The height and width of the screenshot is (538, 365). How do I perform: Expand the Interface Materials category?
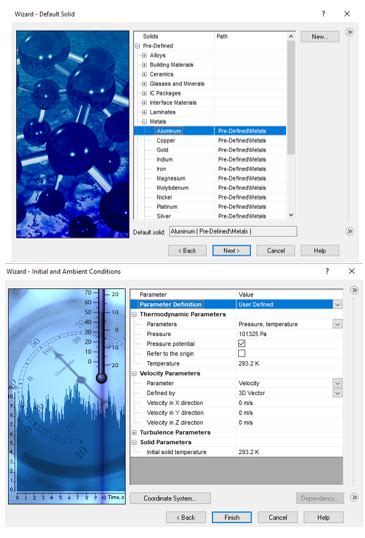[x=144, y=103]
